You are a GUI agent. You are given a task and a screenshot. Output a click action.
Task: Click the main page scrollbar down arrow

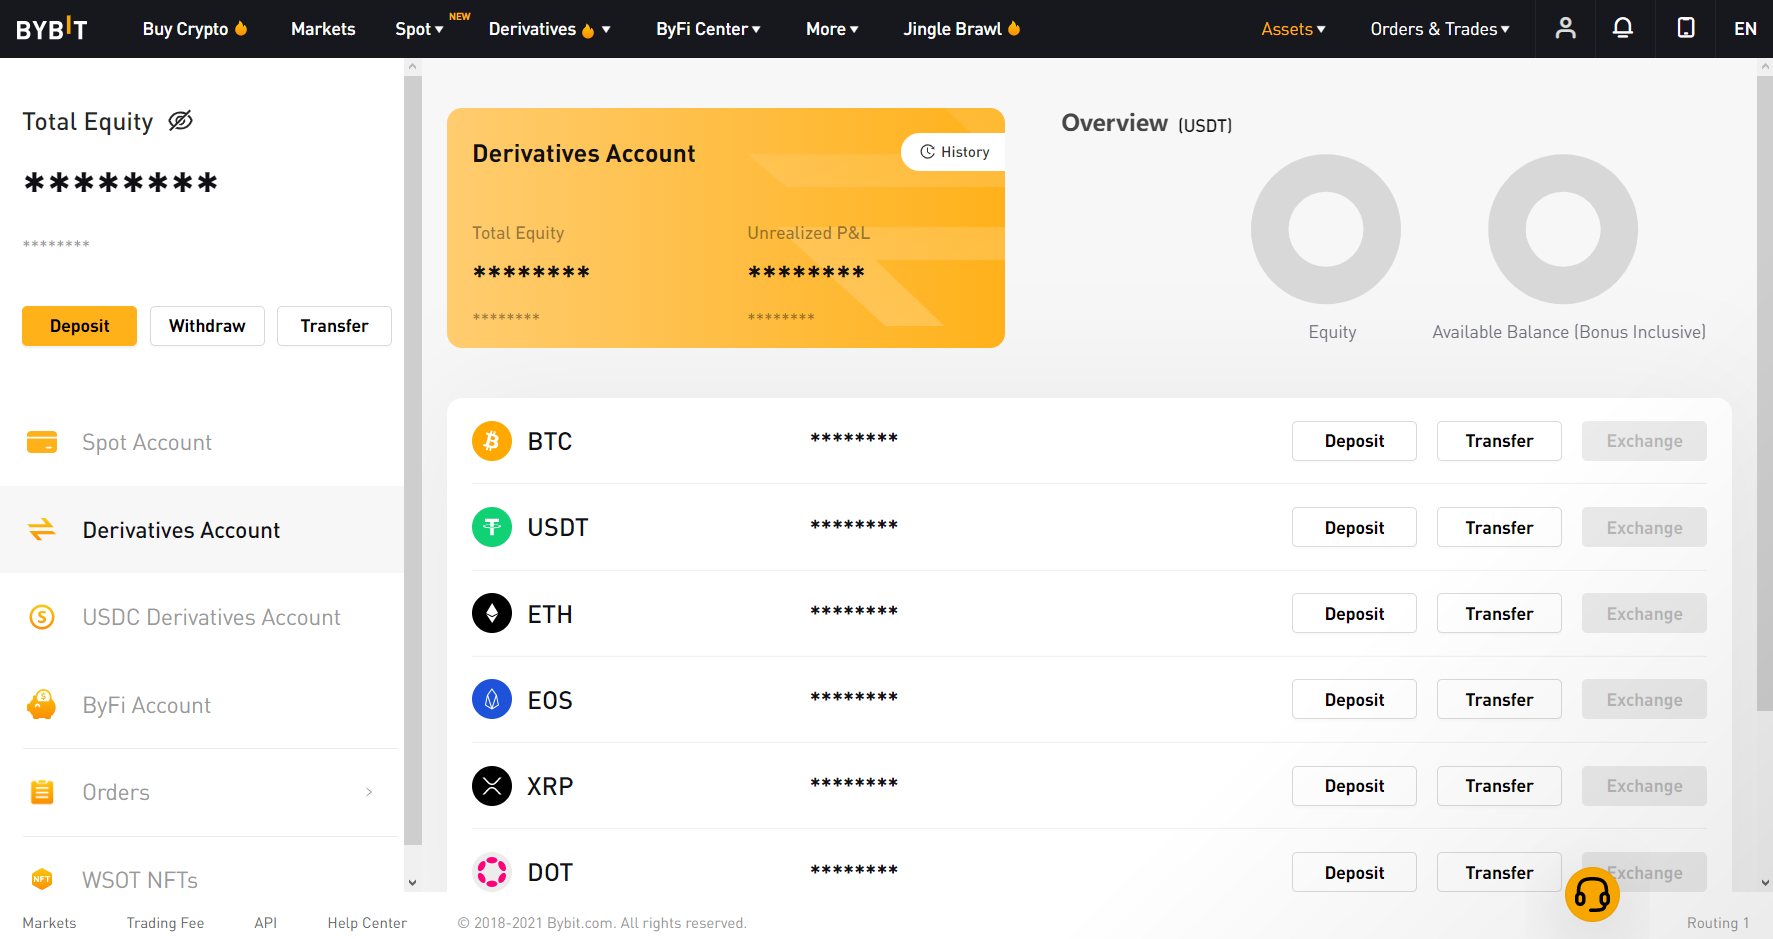coord(1765,883)
